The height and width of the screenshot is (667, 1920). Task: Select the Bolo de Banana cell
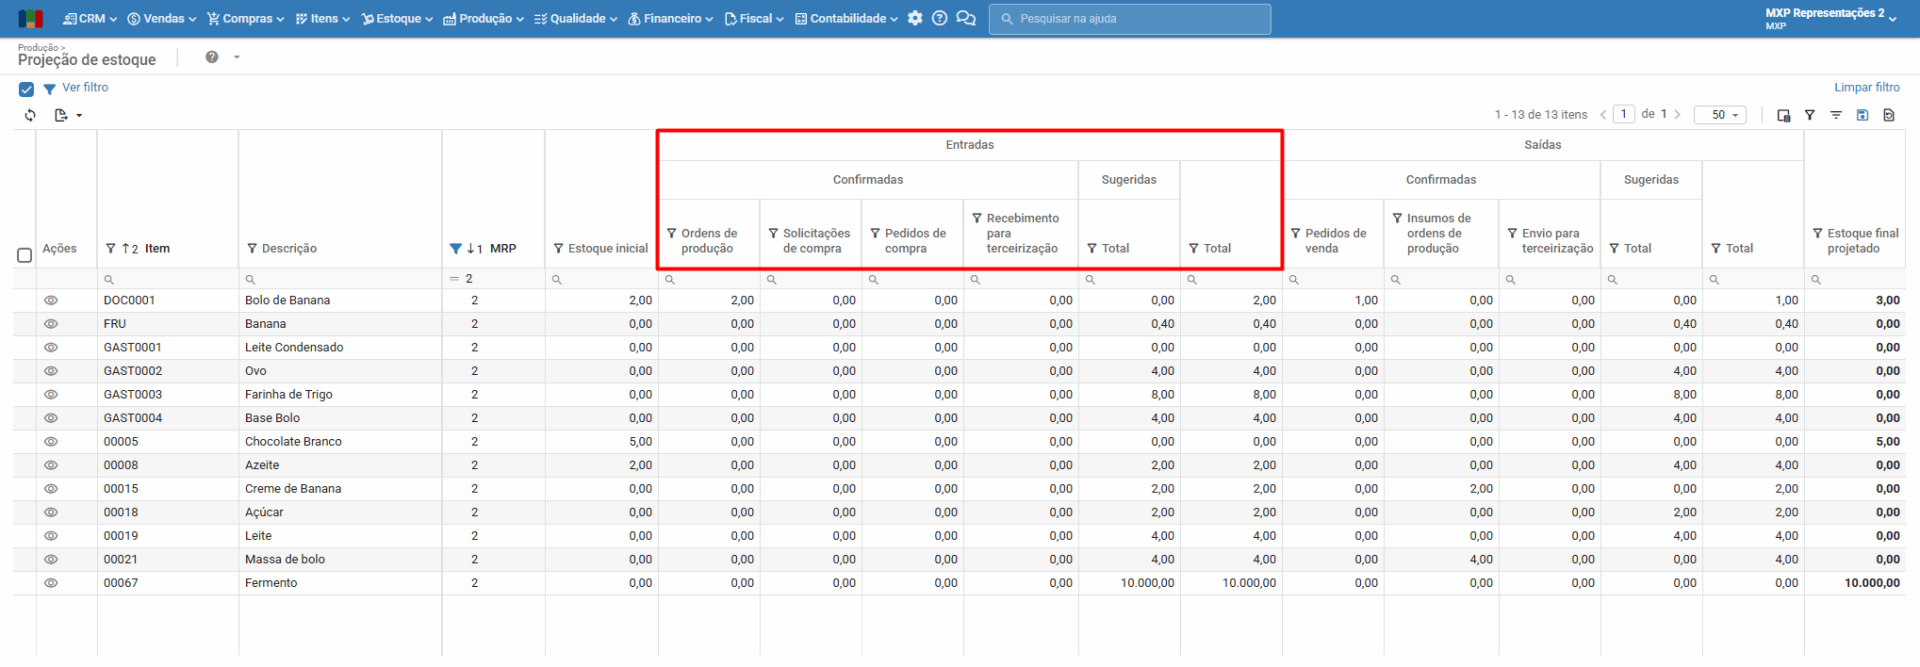tap(340, 300)
